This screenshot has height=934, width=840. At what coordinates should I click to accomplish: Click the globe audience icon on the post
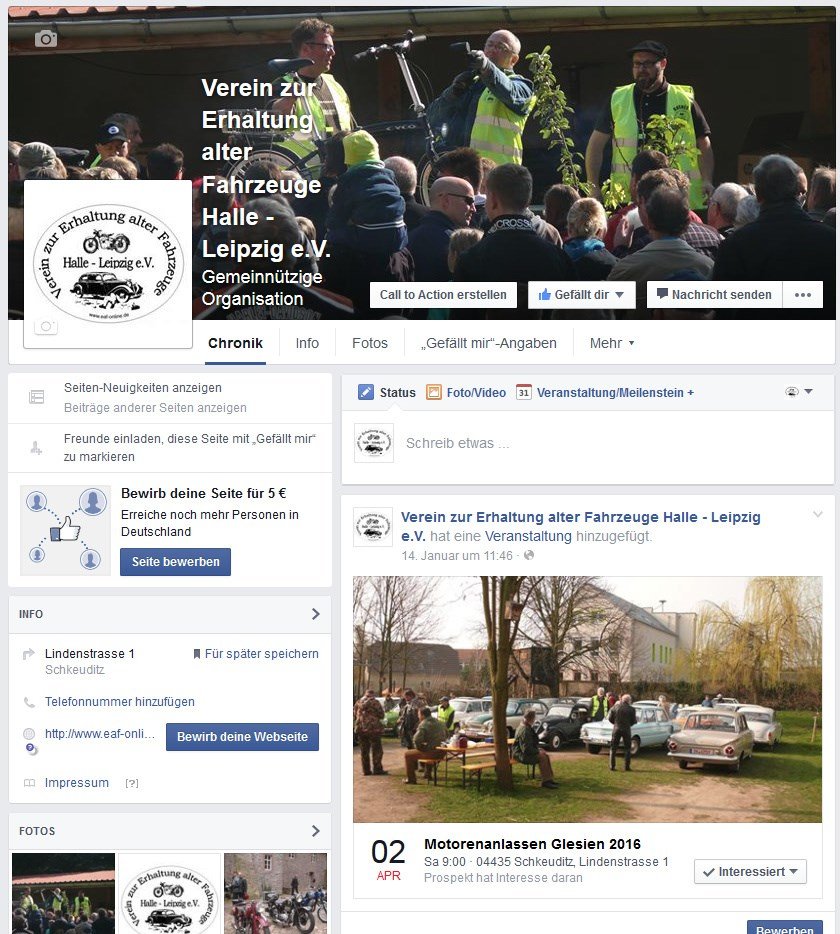click(528, 555)
